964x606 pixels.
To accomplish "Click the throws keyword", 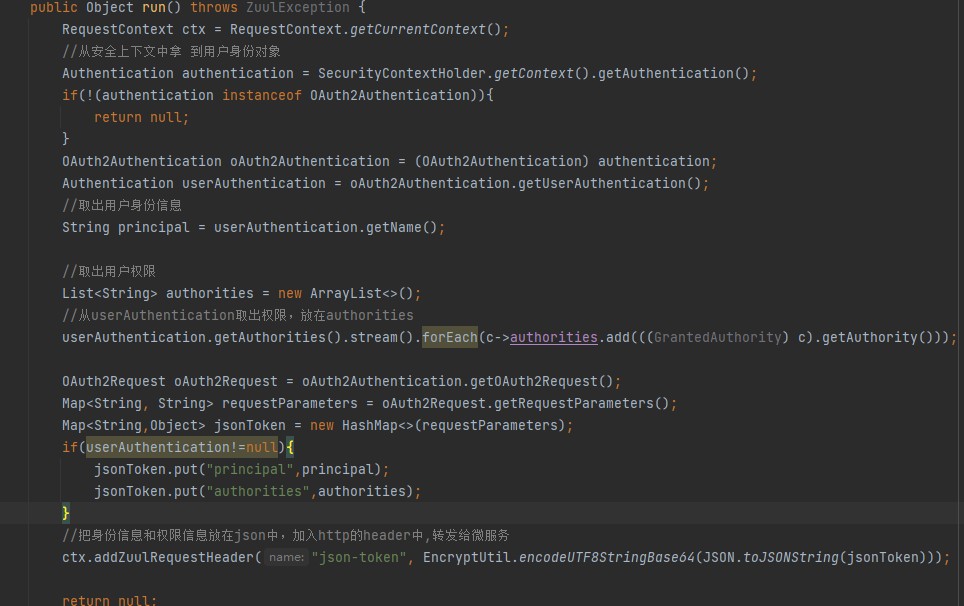I will pos(214,7).
